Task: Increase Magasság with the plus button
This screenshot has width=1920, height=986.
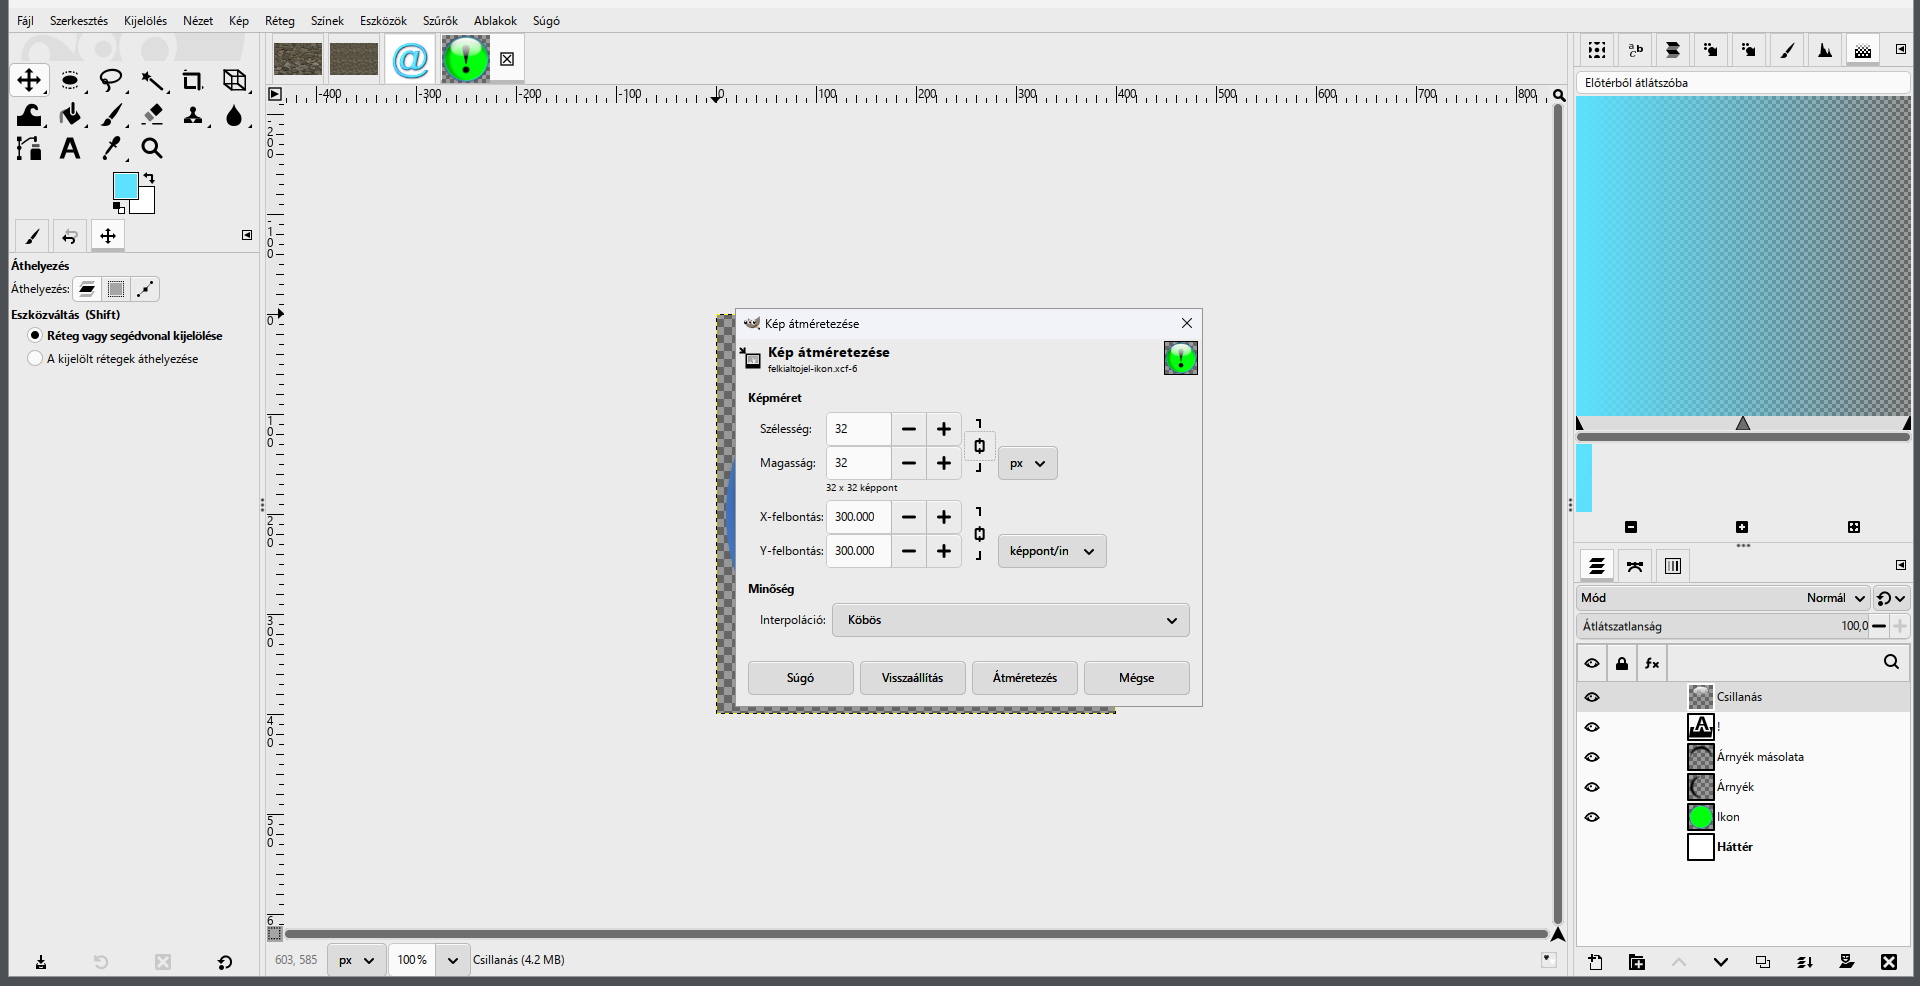Action: (x=944, y=463)
